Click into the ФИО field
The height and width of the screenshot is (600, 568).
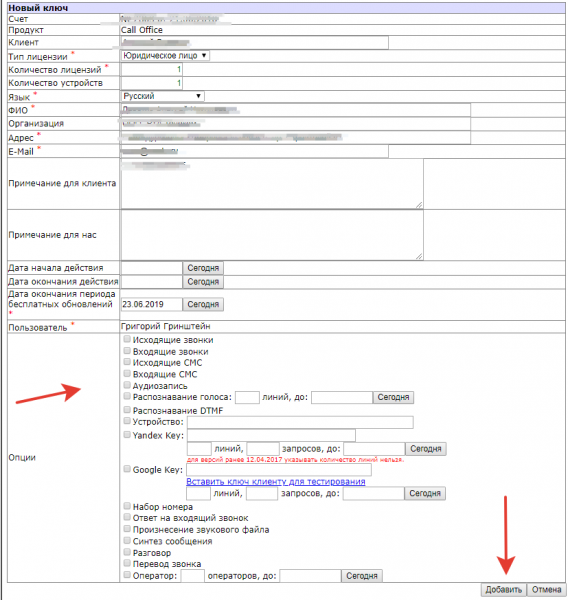point(295,110)
